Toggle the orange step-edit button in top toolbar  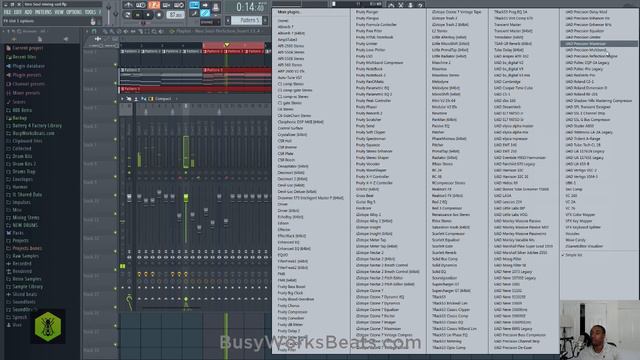click(154, 5)
